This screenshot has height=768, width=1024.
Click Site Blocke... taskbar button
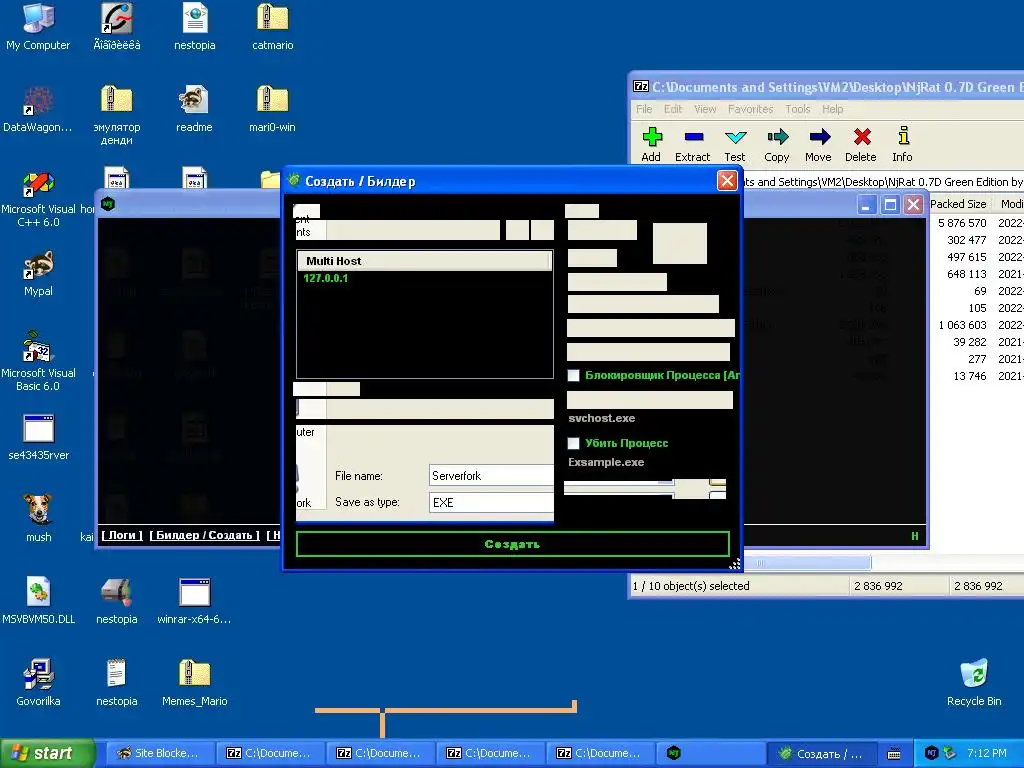click(160, 753)
